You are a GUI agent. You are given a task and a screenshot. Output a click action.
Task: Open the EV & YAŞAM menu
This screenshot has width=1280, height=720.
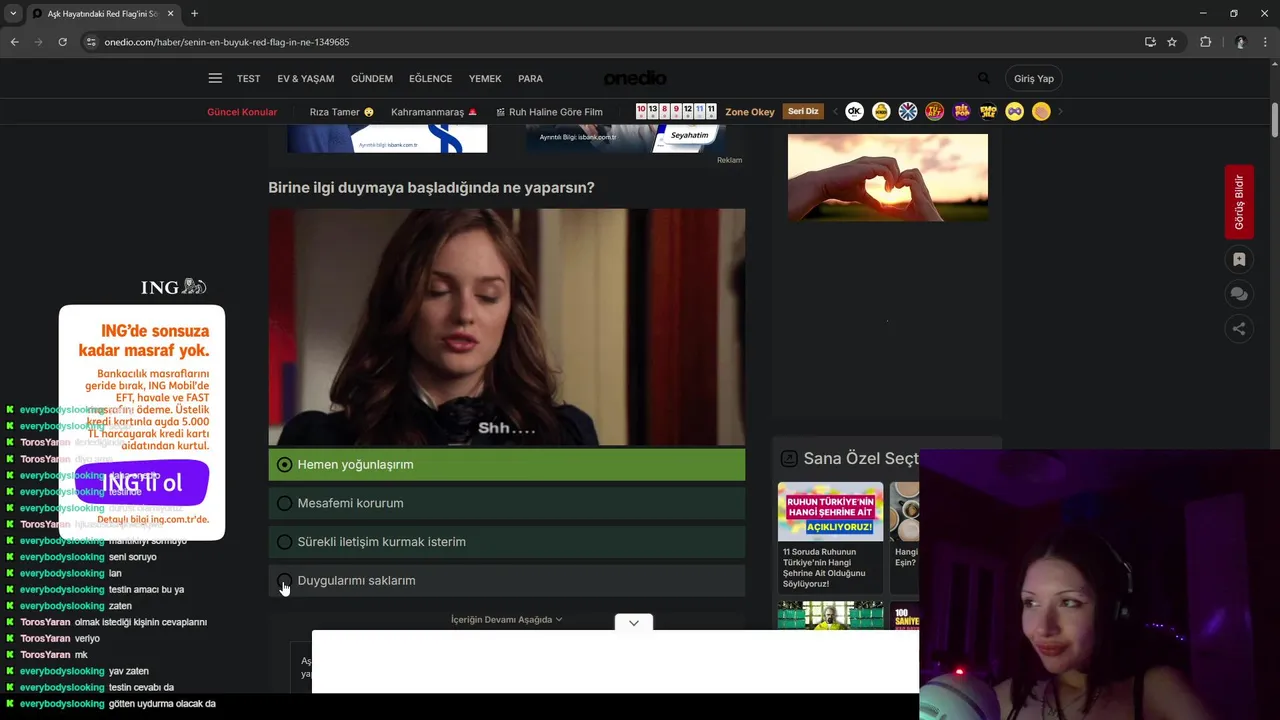pos(306,78)
